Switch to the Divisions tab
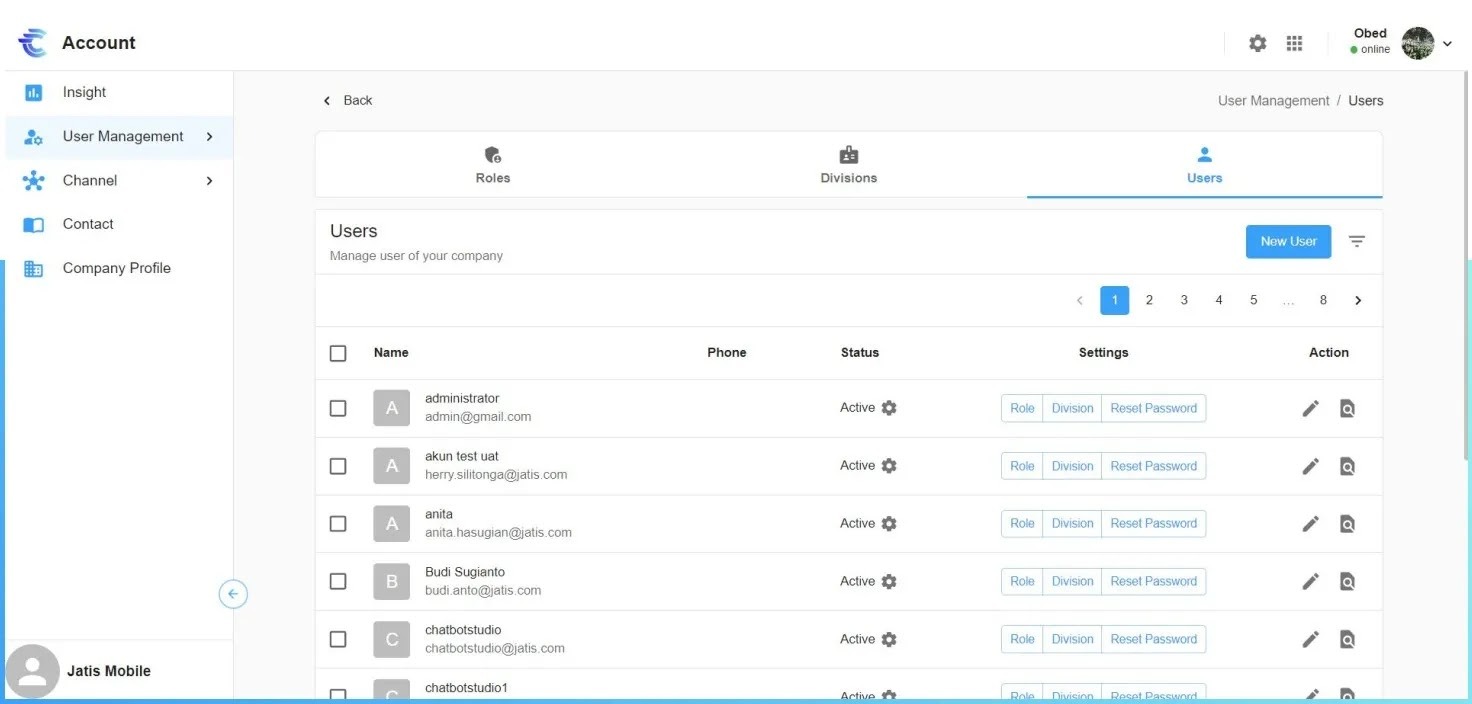Screen dimensions: 1472x704 (x=848, y=165)
